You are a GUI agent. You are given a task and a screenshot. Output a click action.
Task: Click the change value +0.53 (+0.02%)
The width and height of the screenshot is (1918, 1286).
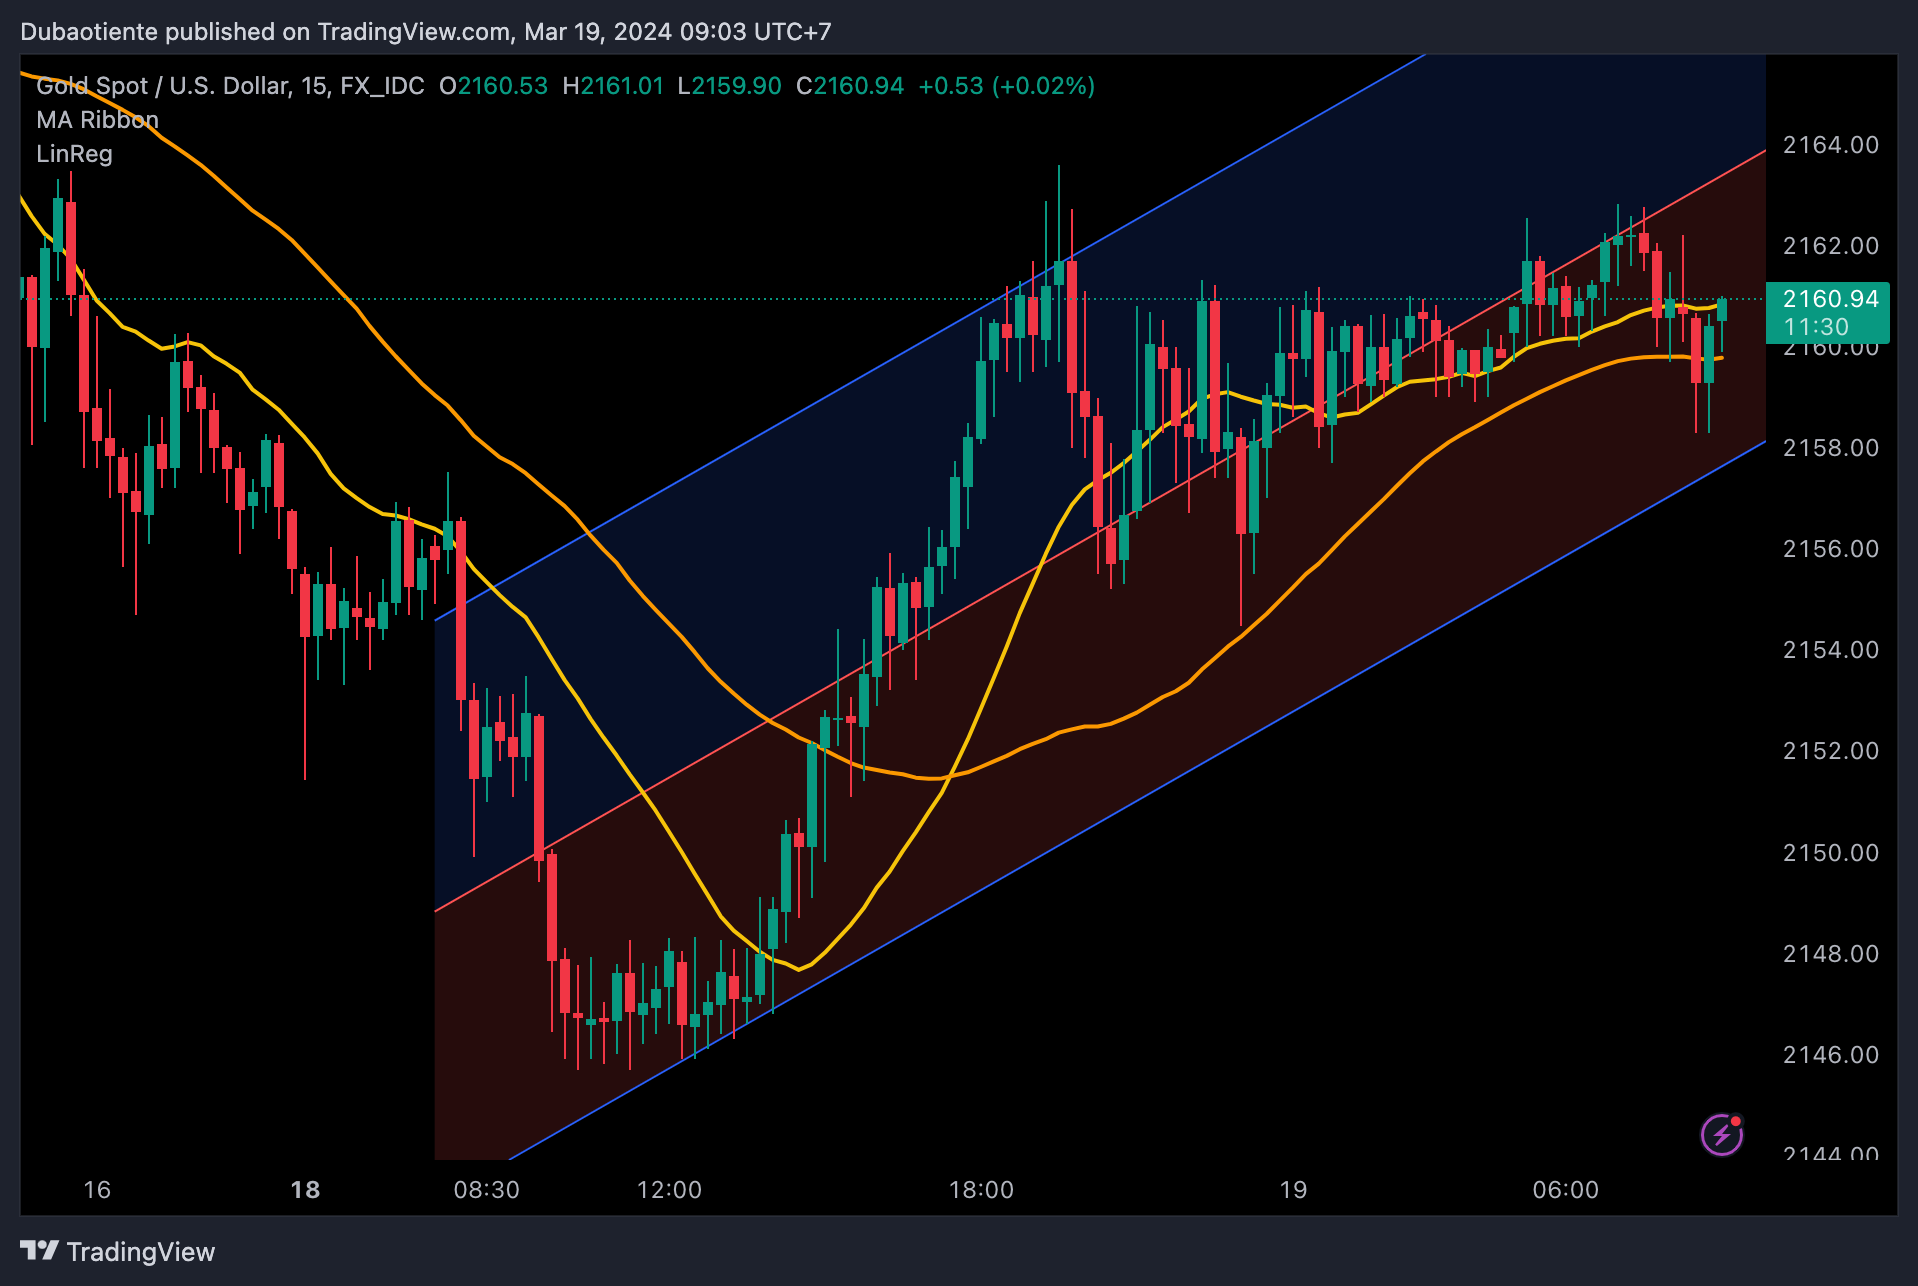(x=1007, y=86)
